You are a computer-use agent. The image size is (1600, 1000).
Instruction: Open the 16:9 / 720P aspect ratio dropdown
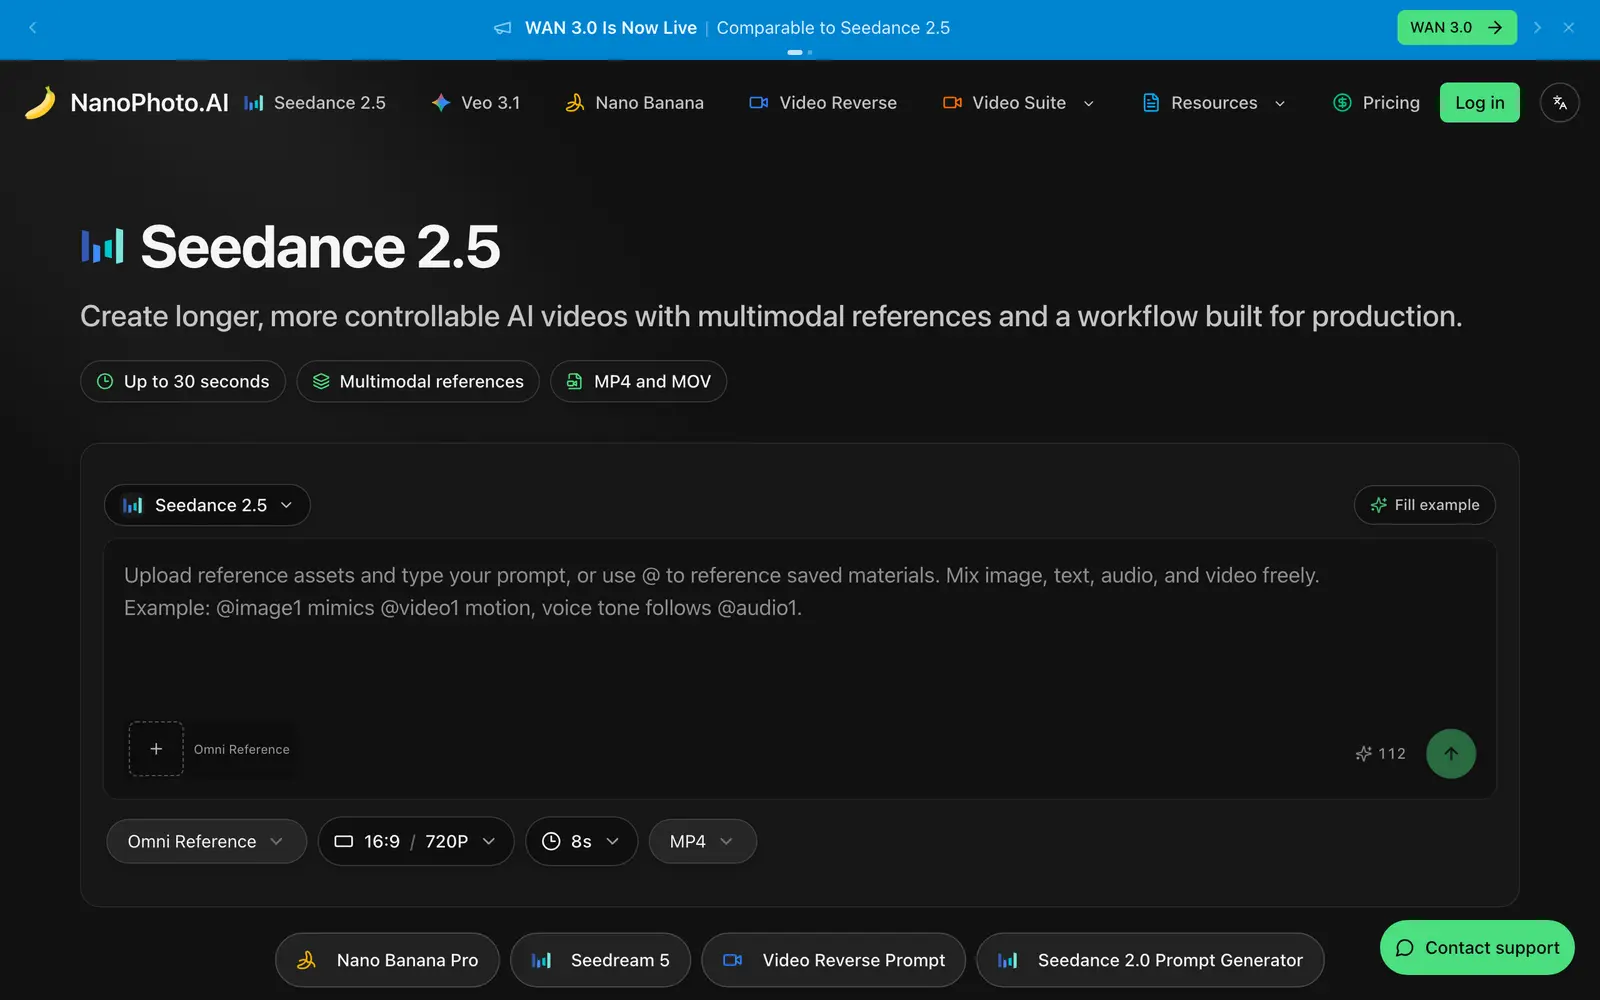point(416,841)
